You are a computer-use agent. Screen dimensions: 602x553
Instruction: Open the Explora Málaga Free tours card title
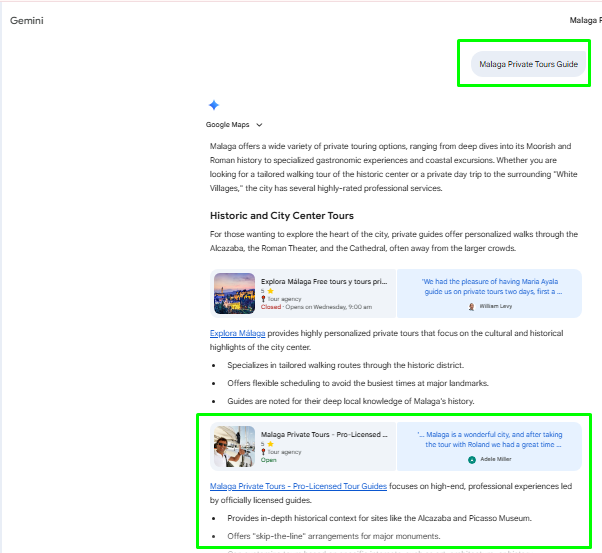click(323, 283)
